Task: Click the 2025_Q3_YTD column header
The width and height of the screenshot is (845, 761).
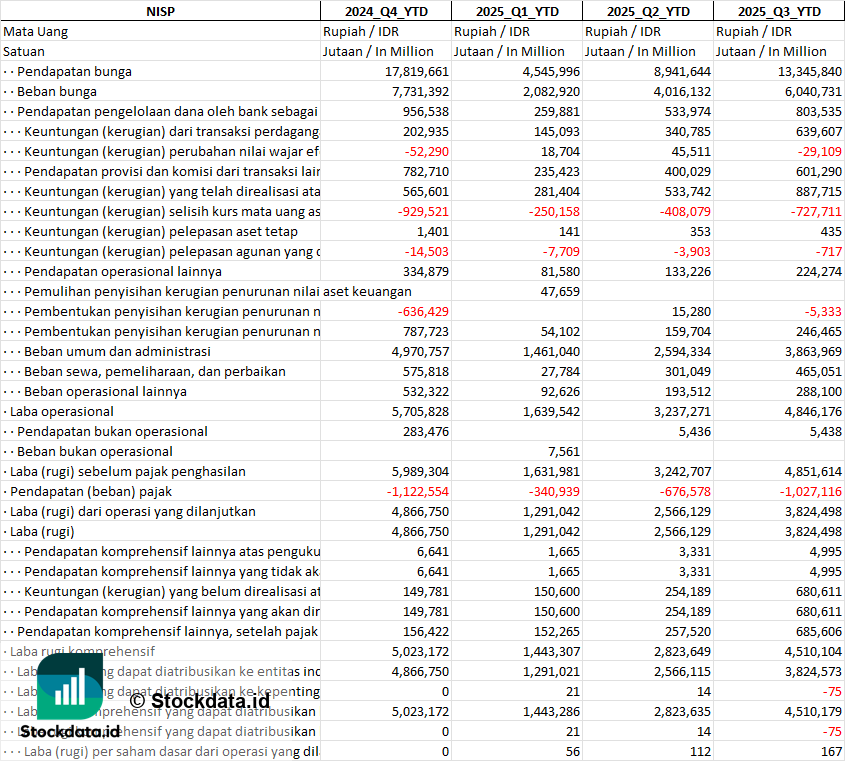Action: (x=779, y=11)
